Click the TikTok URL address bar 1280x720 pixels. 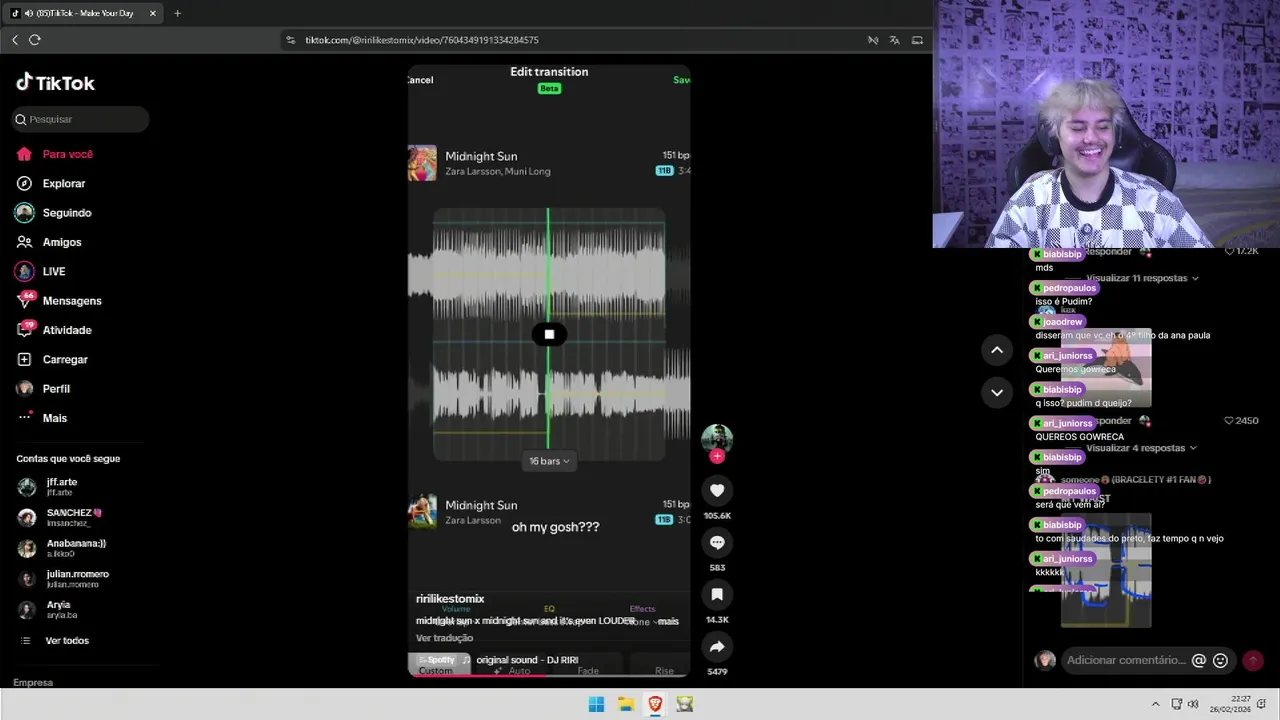click(422, 40)
